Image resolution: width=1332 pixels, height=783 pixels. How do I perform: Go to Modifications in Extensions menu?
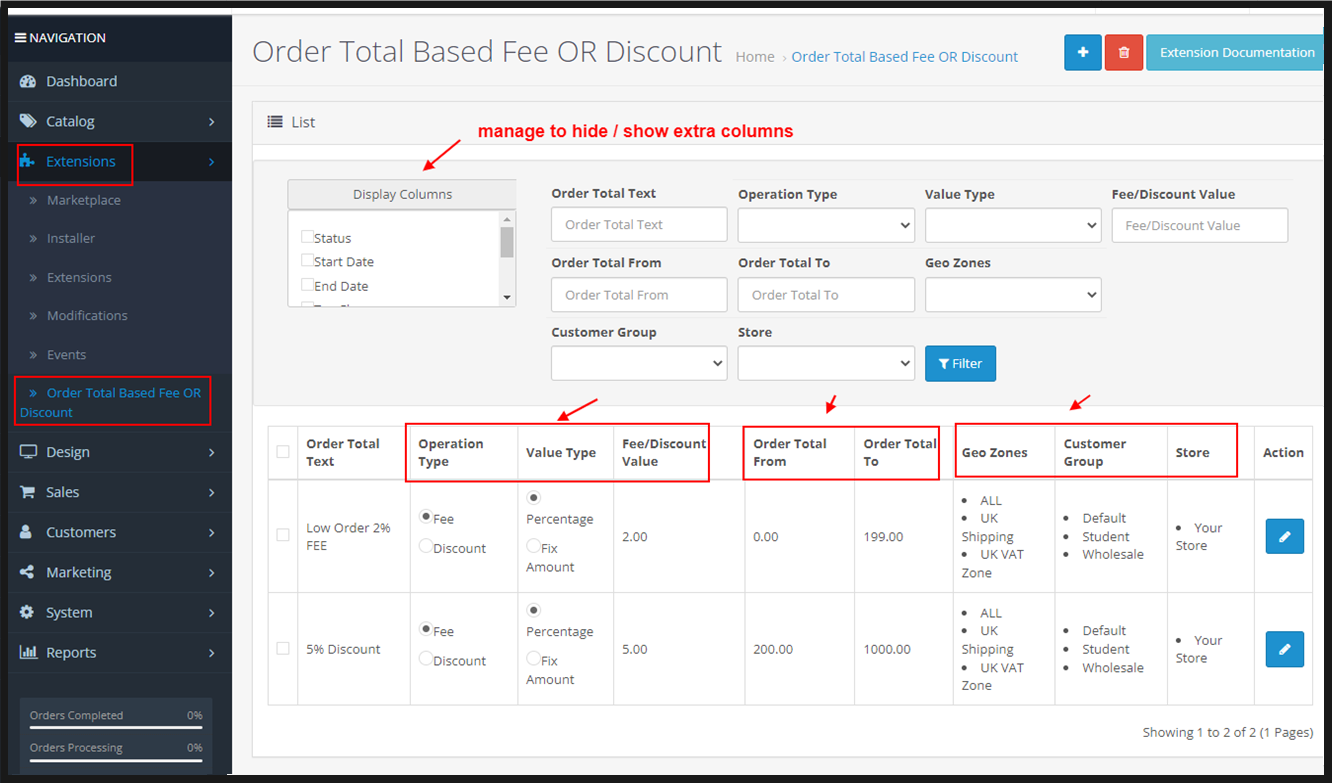coord(87,315)
